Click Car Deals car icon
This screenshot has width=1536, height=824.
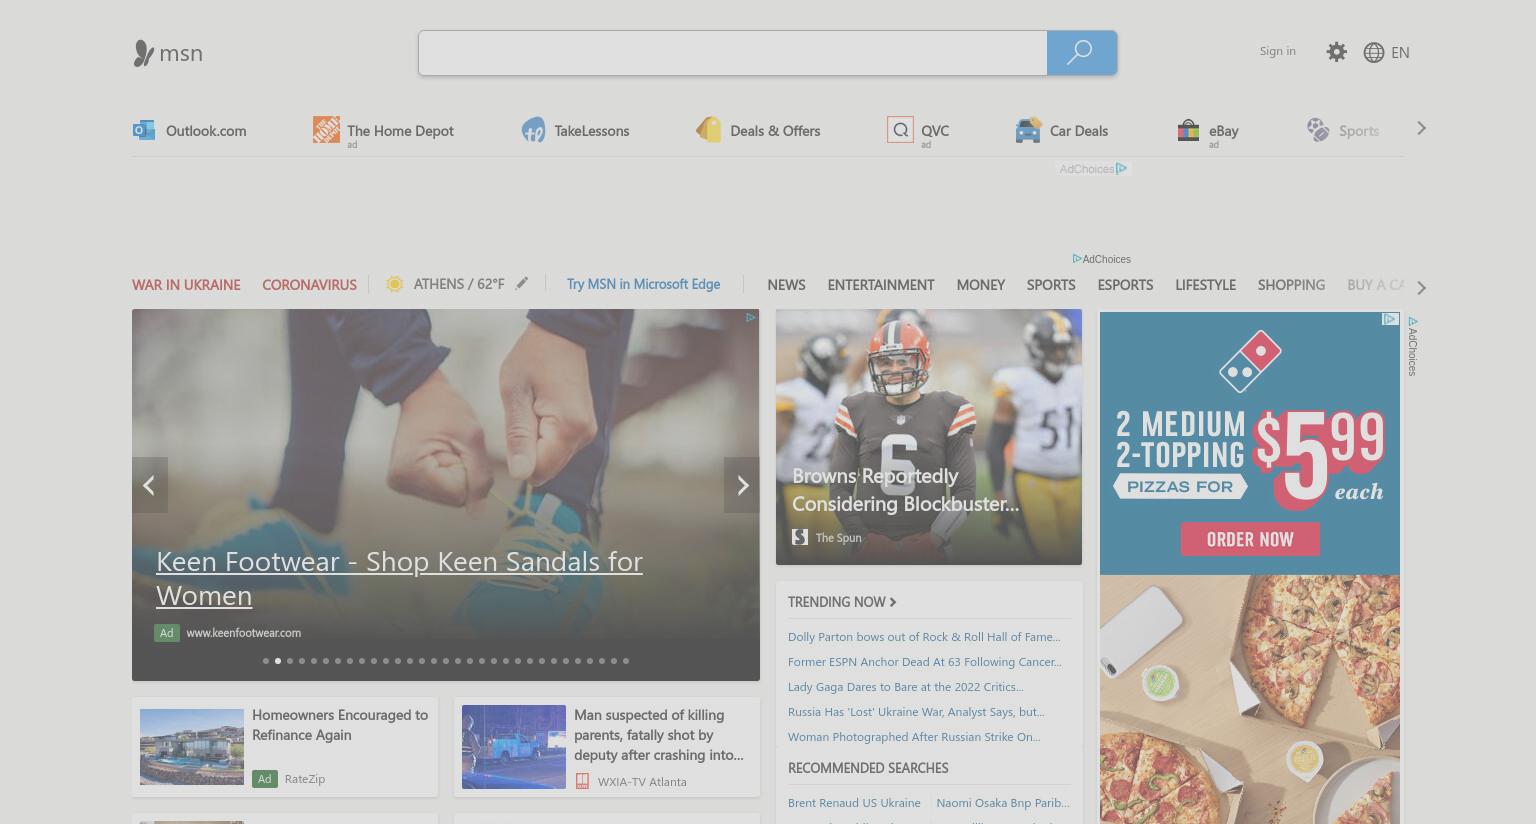coord(1028,130)
